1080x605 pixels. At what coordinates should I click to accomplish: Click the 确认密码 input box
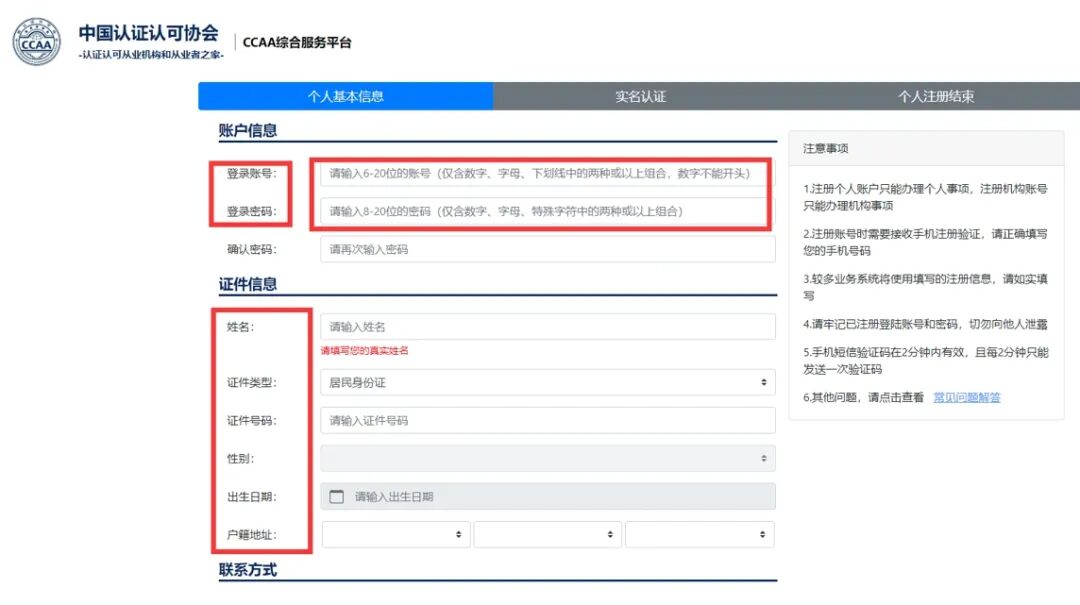tap(548, 248)
